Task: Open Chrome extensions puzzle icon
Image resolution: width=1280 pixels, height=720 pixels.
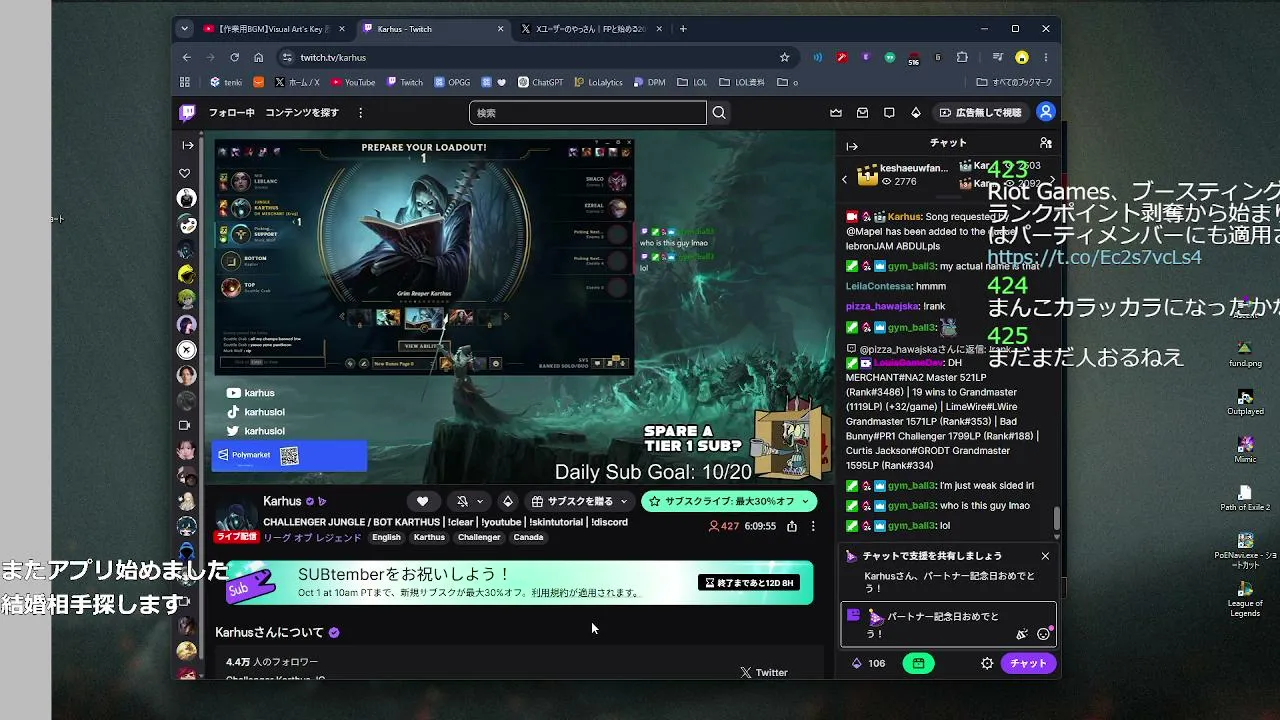Action: pos(962,57)
